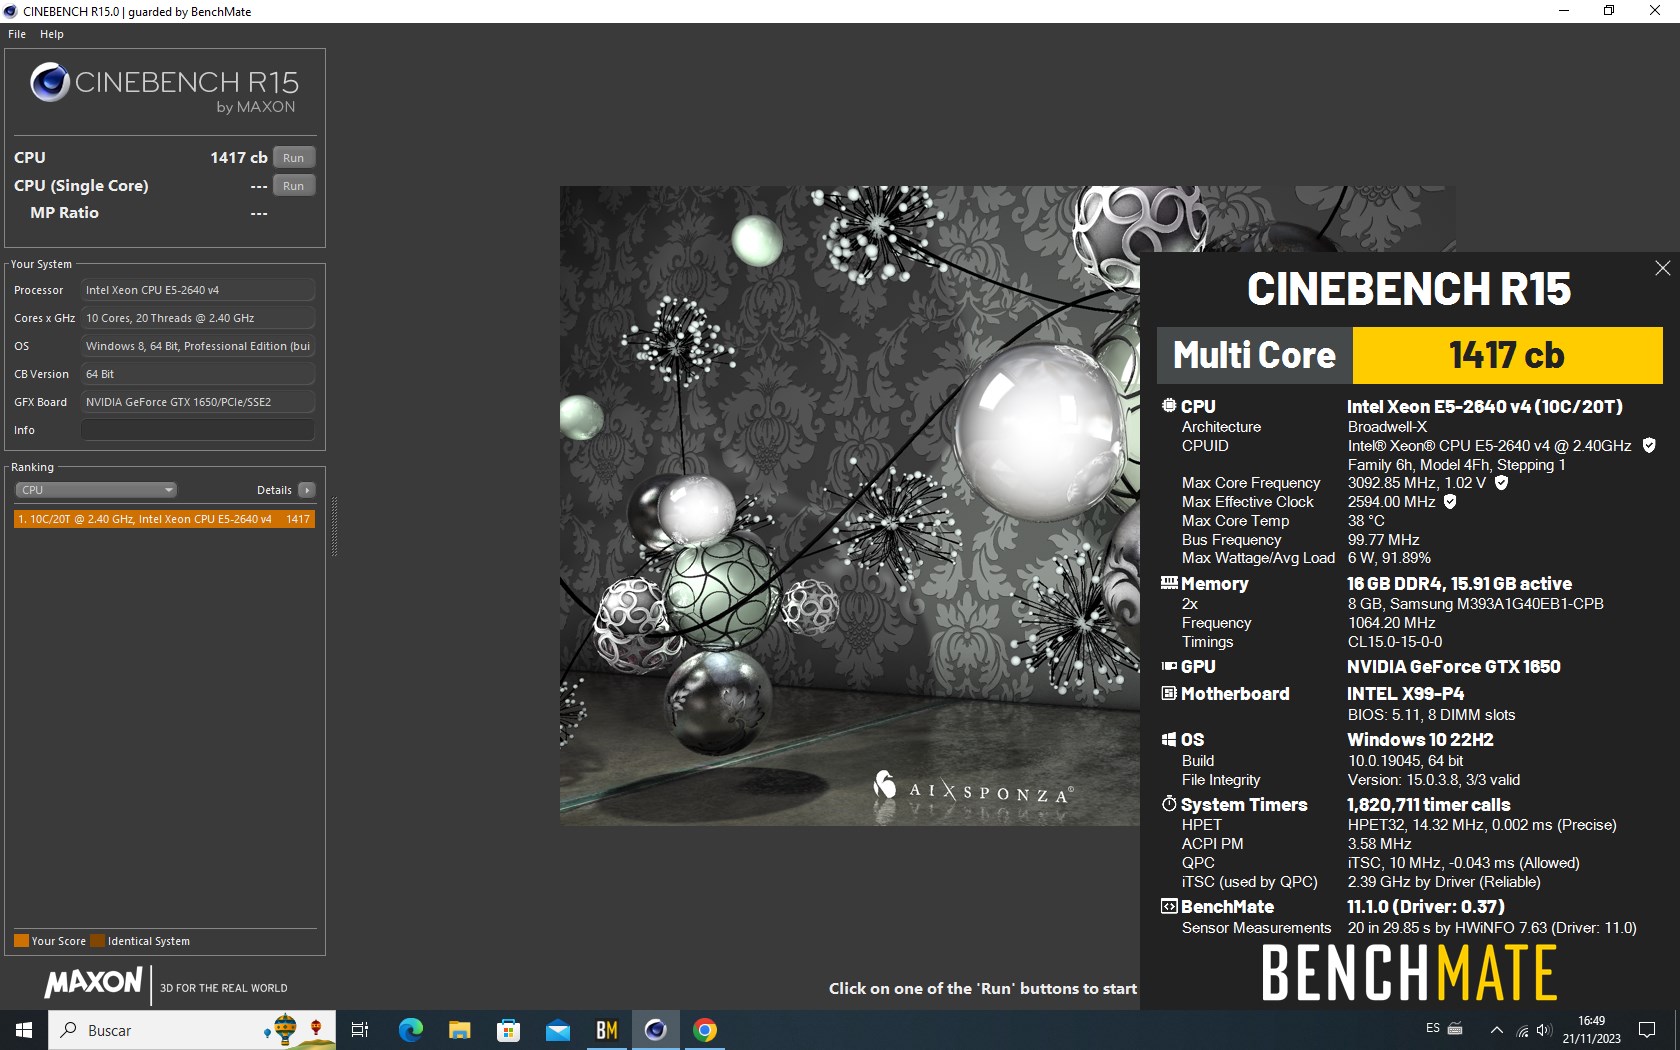
Task: Select the 10C/20T Xeon E5-2640 v4 ranking entry
Action: tap(164, 519)
